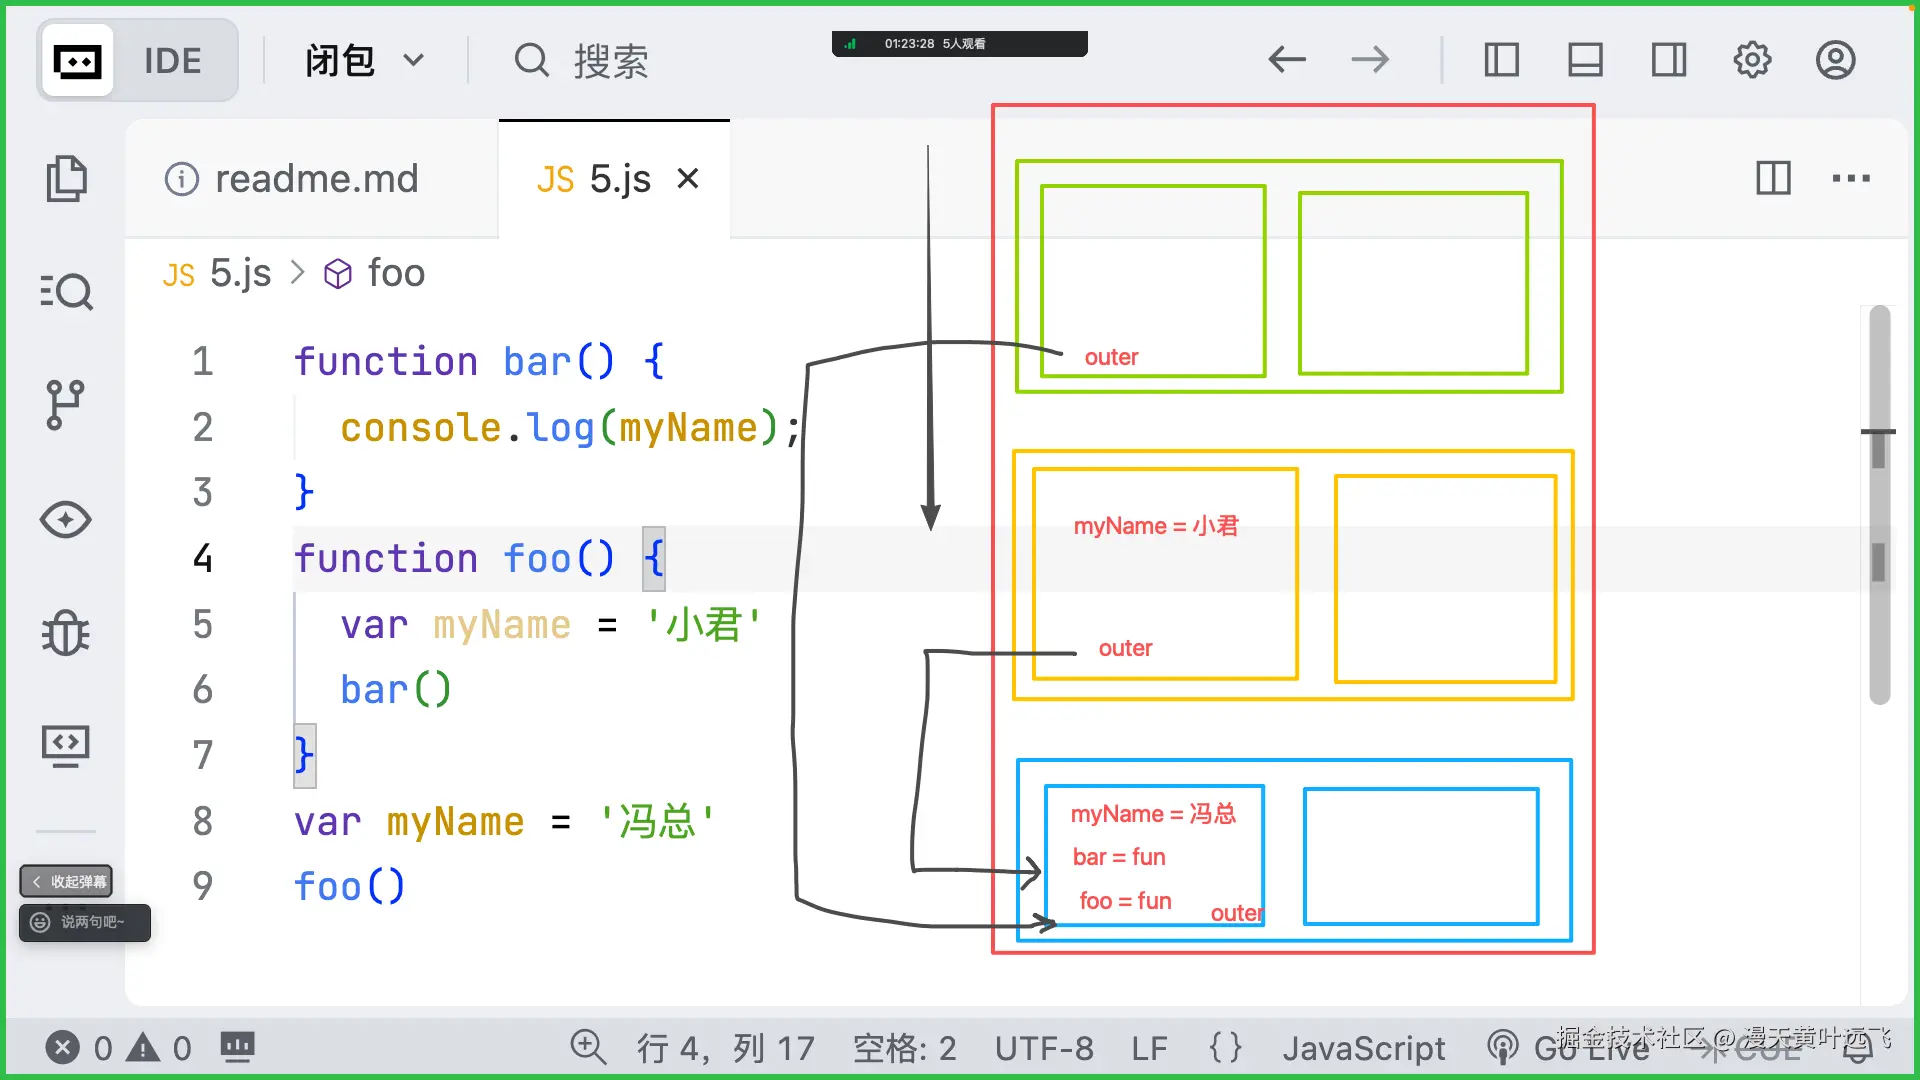The height and width of the screenshot is (1080, 1920).
Task: Open the Explorer file panel
Action: click(66, 178)
